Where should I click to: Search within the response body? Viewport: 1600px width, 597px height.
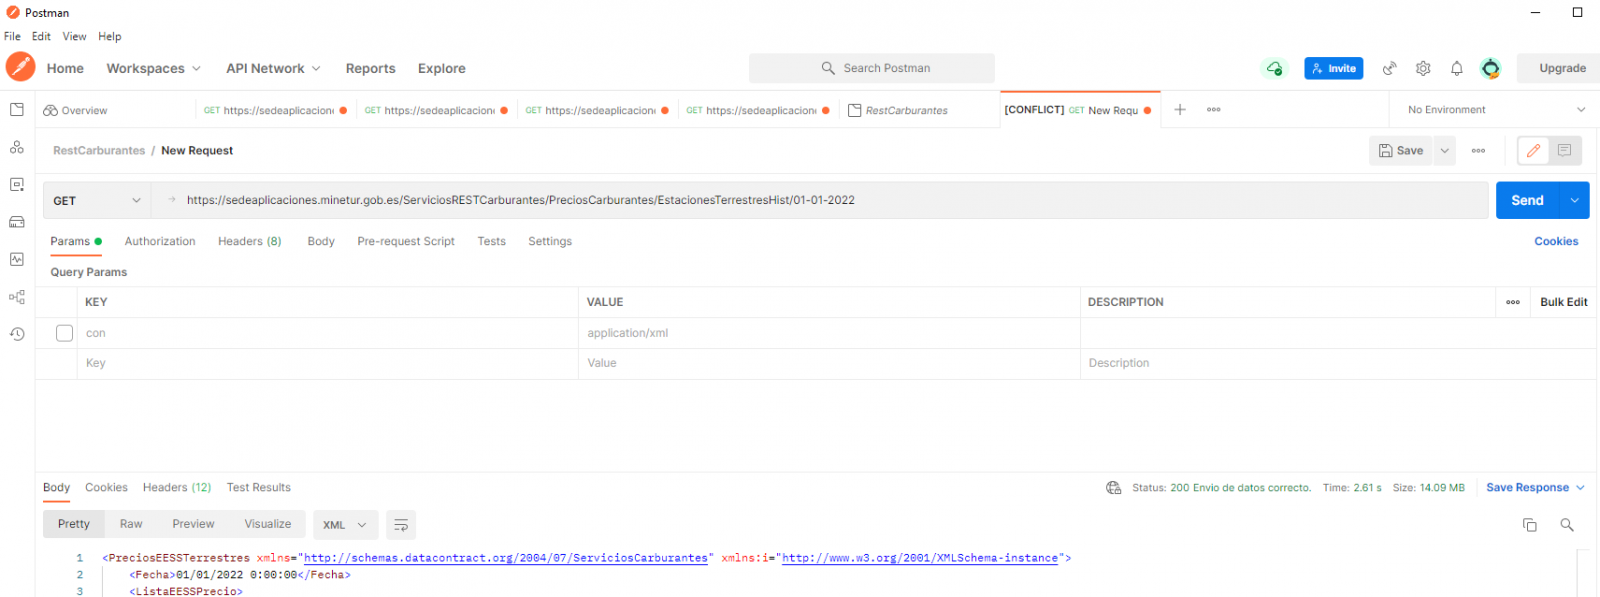coord(1567,525)
